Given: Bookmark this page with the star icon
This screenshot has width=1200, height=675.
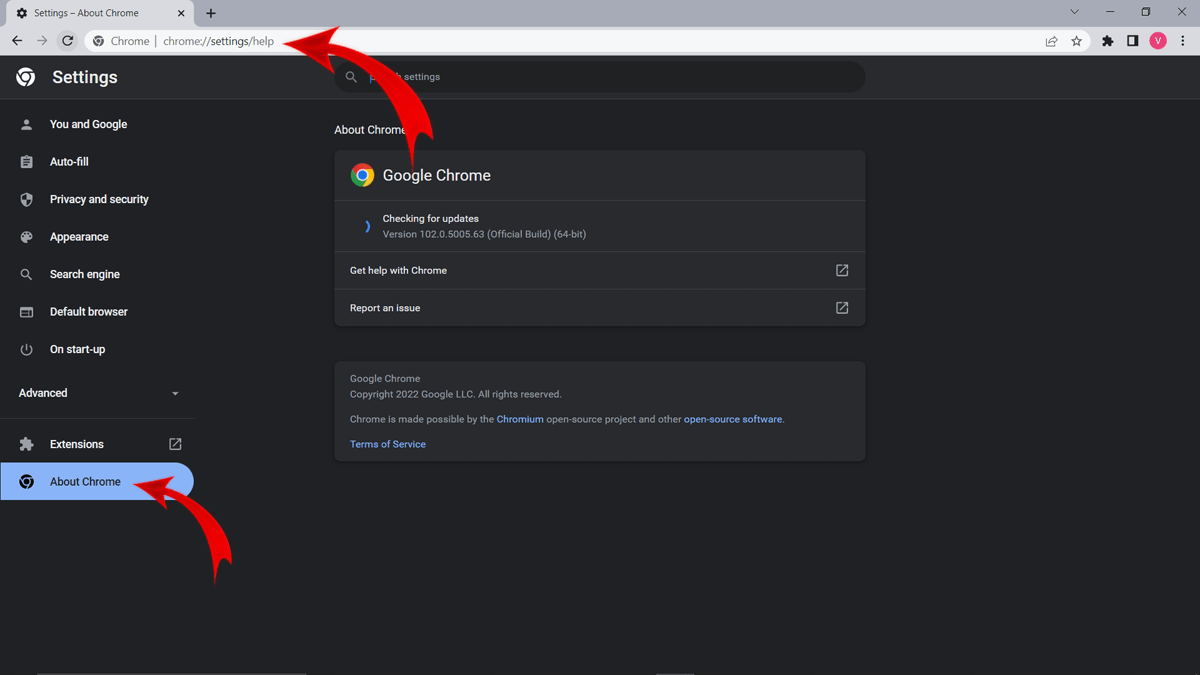Looking at the screenshot, I should [x=1076, y=41].
